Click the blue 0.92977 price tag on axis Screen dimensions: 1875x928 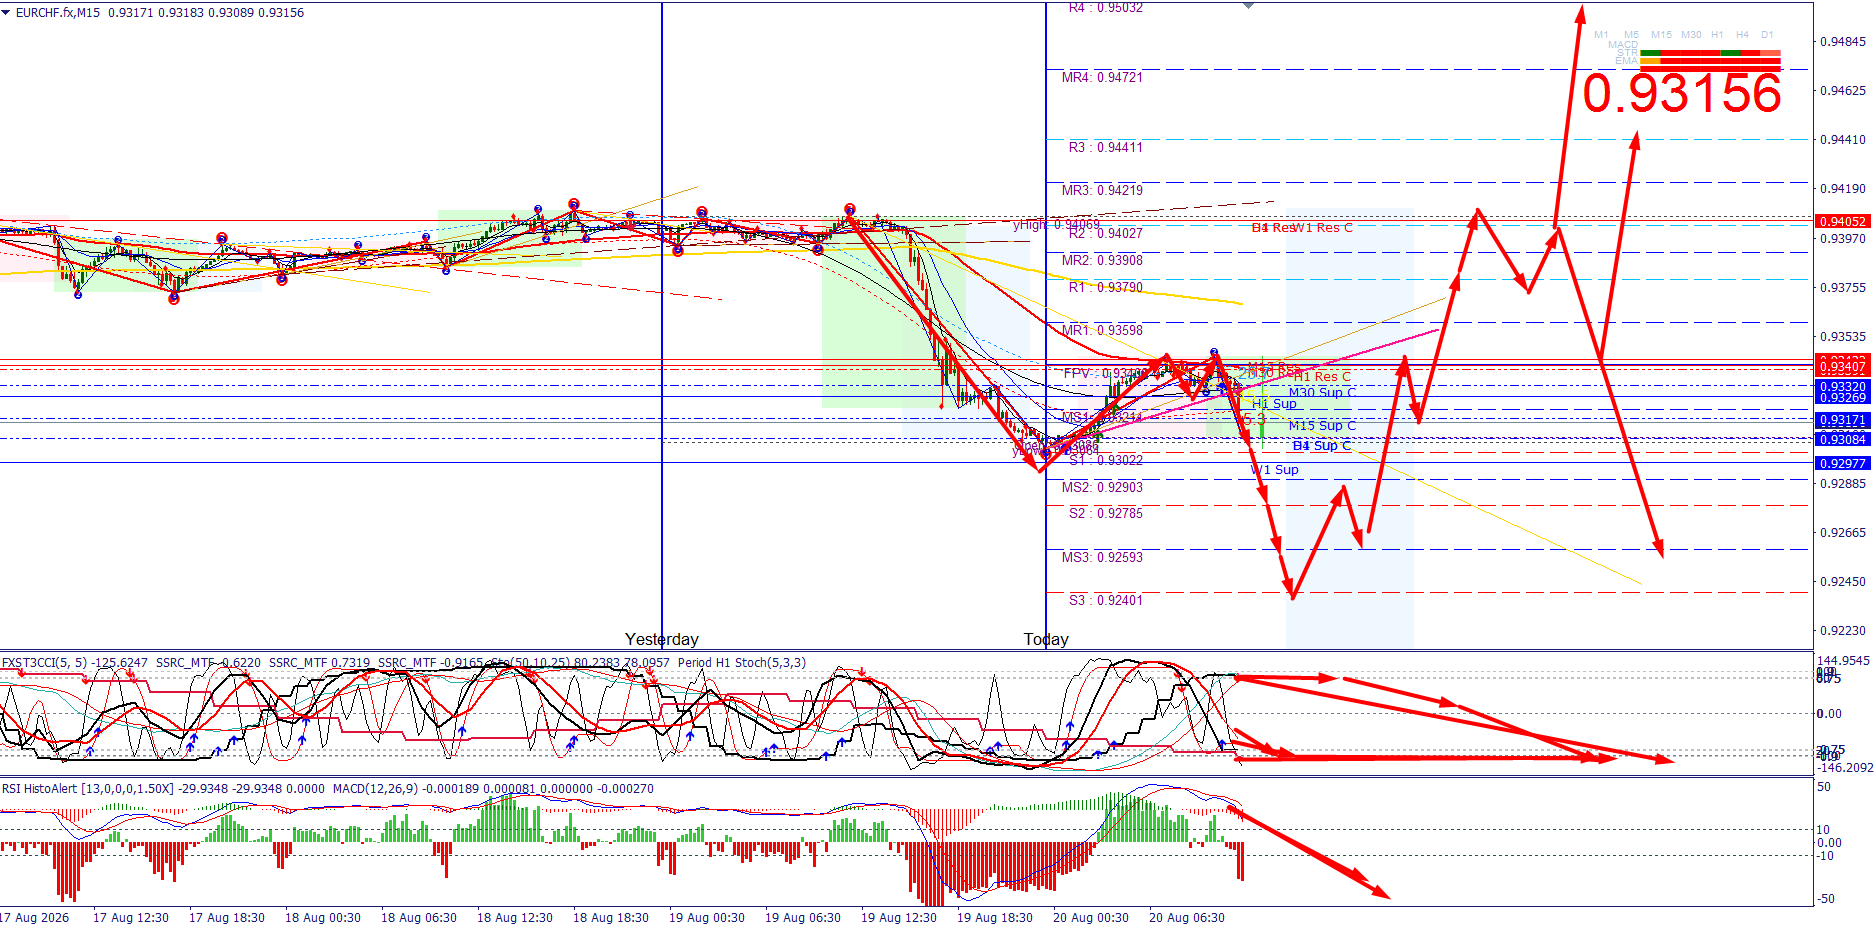click(1842, 463)
